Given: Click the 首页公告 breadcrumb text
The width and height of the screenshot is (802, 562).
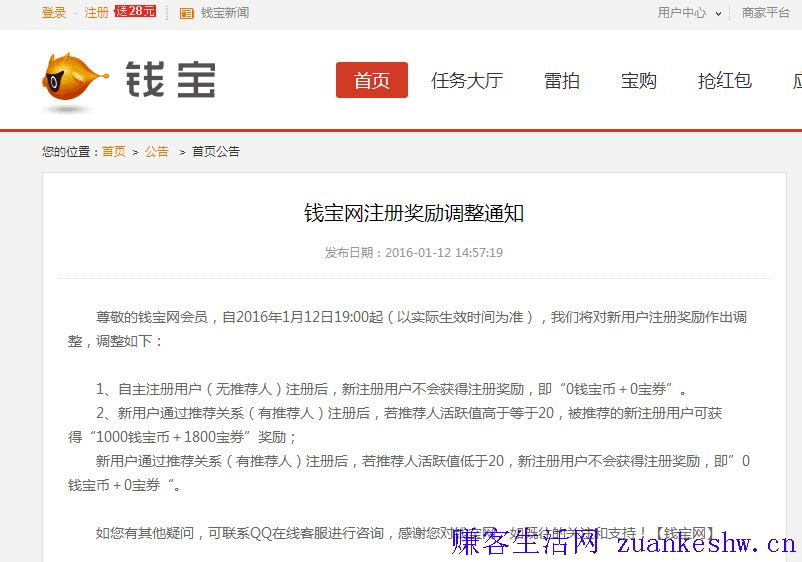Looking at the screenshot, I should 216,151.
